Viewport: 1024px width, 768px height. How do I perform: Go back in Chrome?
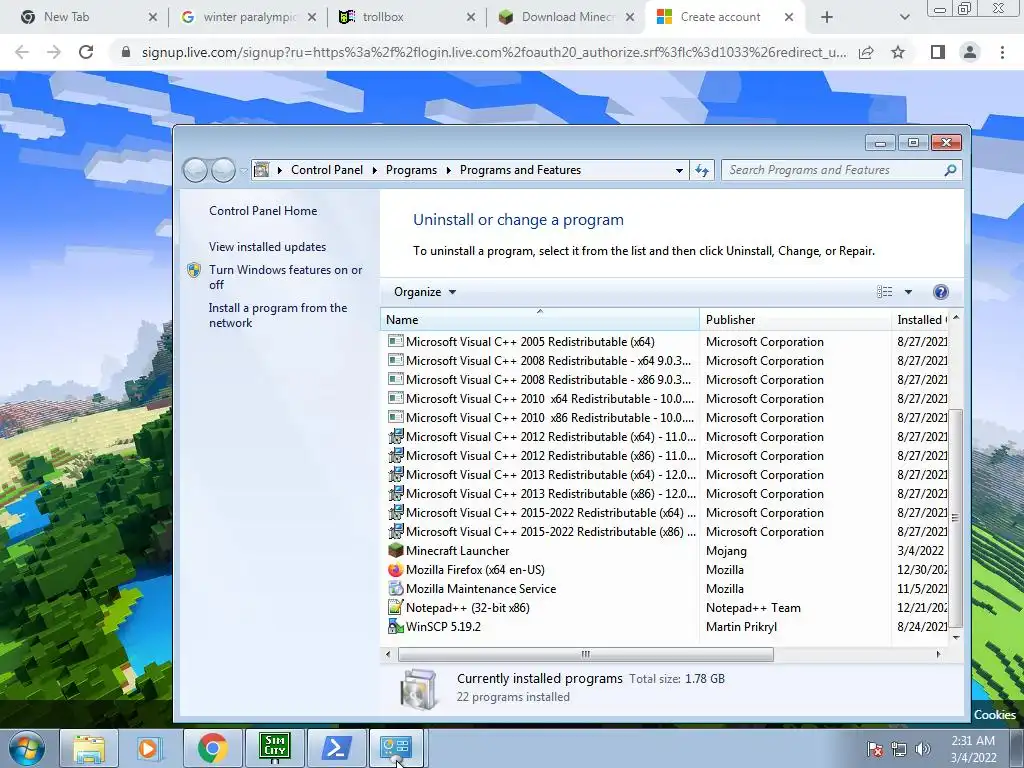(22, 52)
